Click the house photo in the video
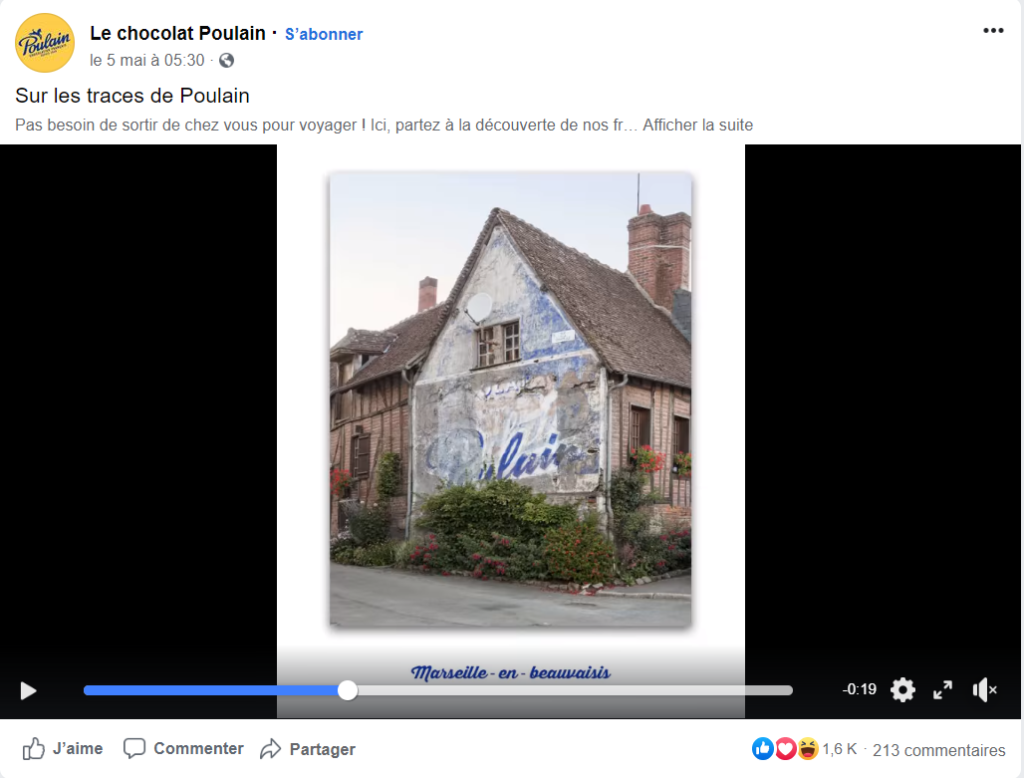This screenshot has width=1024, height=778. tap(511, 399)
